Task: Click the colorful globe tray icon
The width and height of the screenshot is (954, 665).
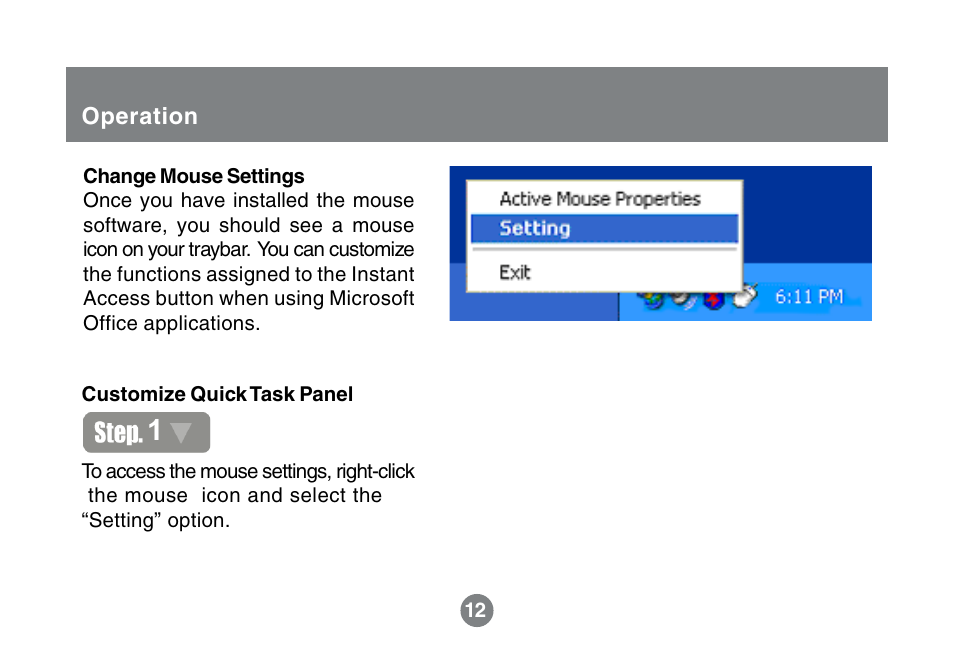Action: coord(652,300)
